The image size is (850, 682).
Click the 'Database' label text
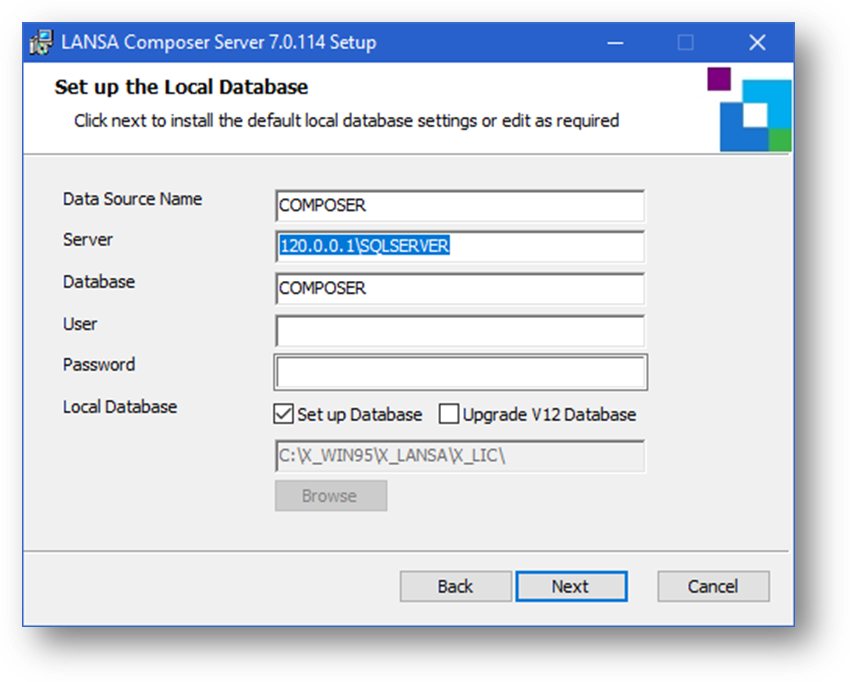99,282
